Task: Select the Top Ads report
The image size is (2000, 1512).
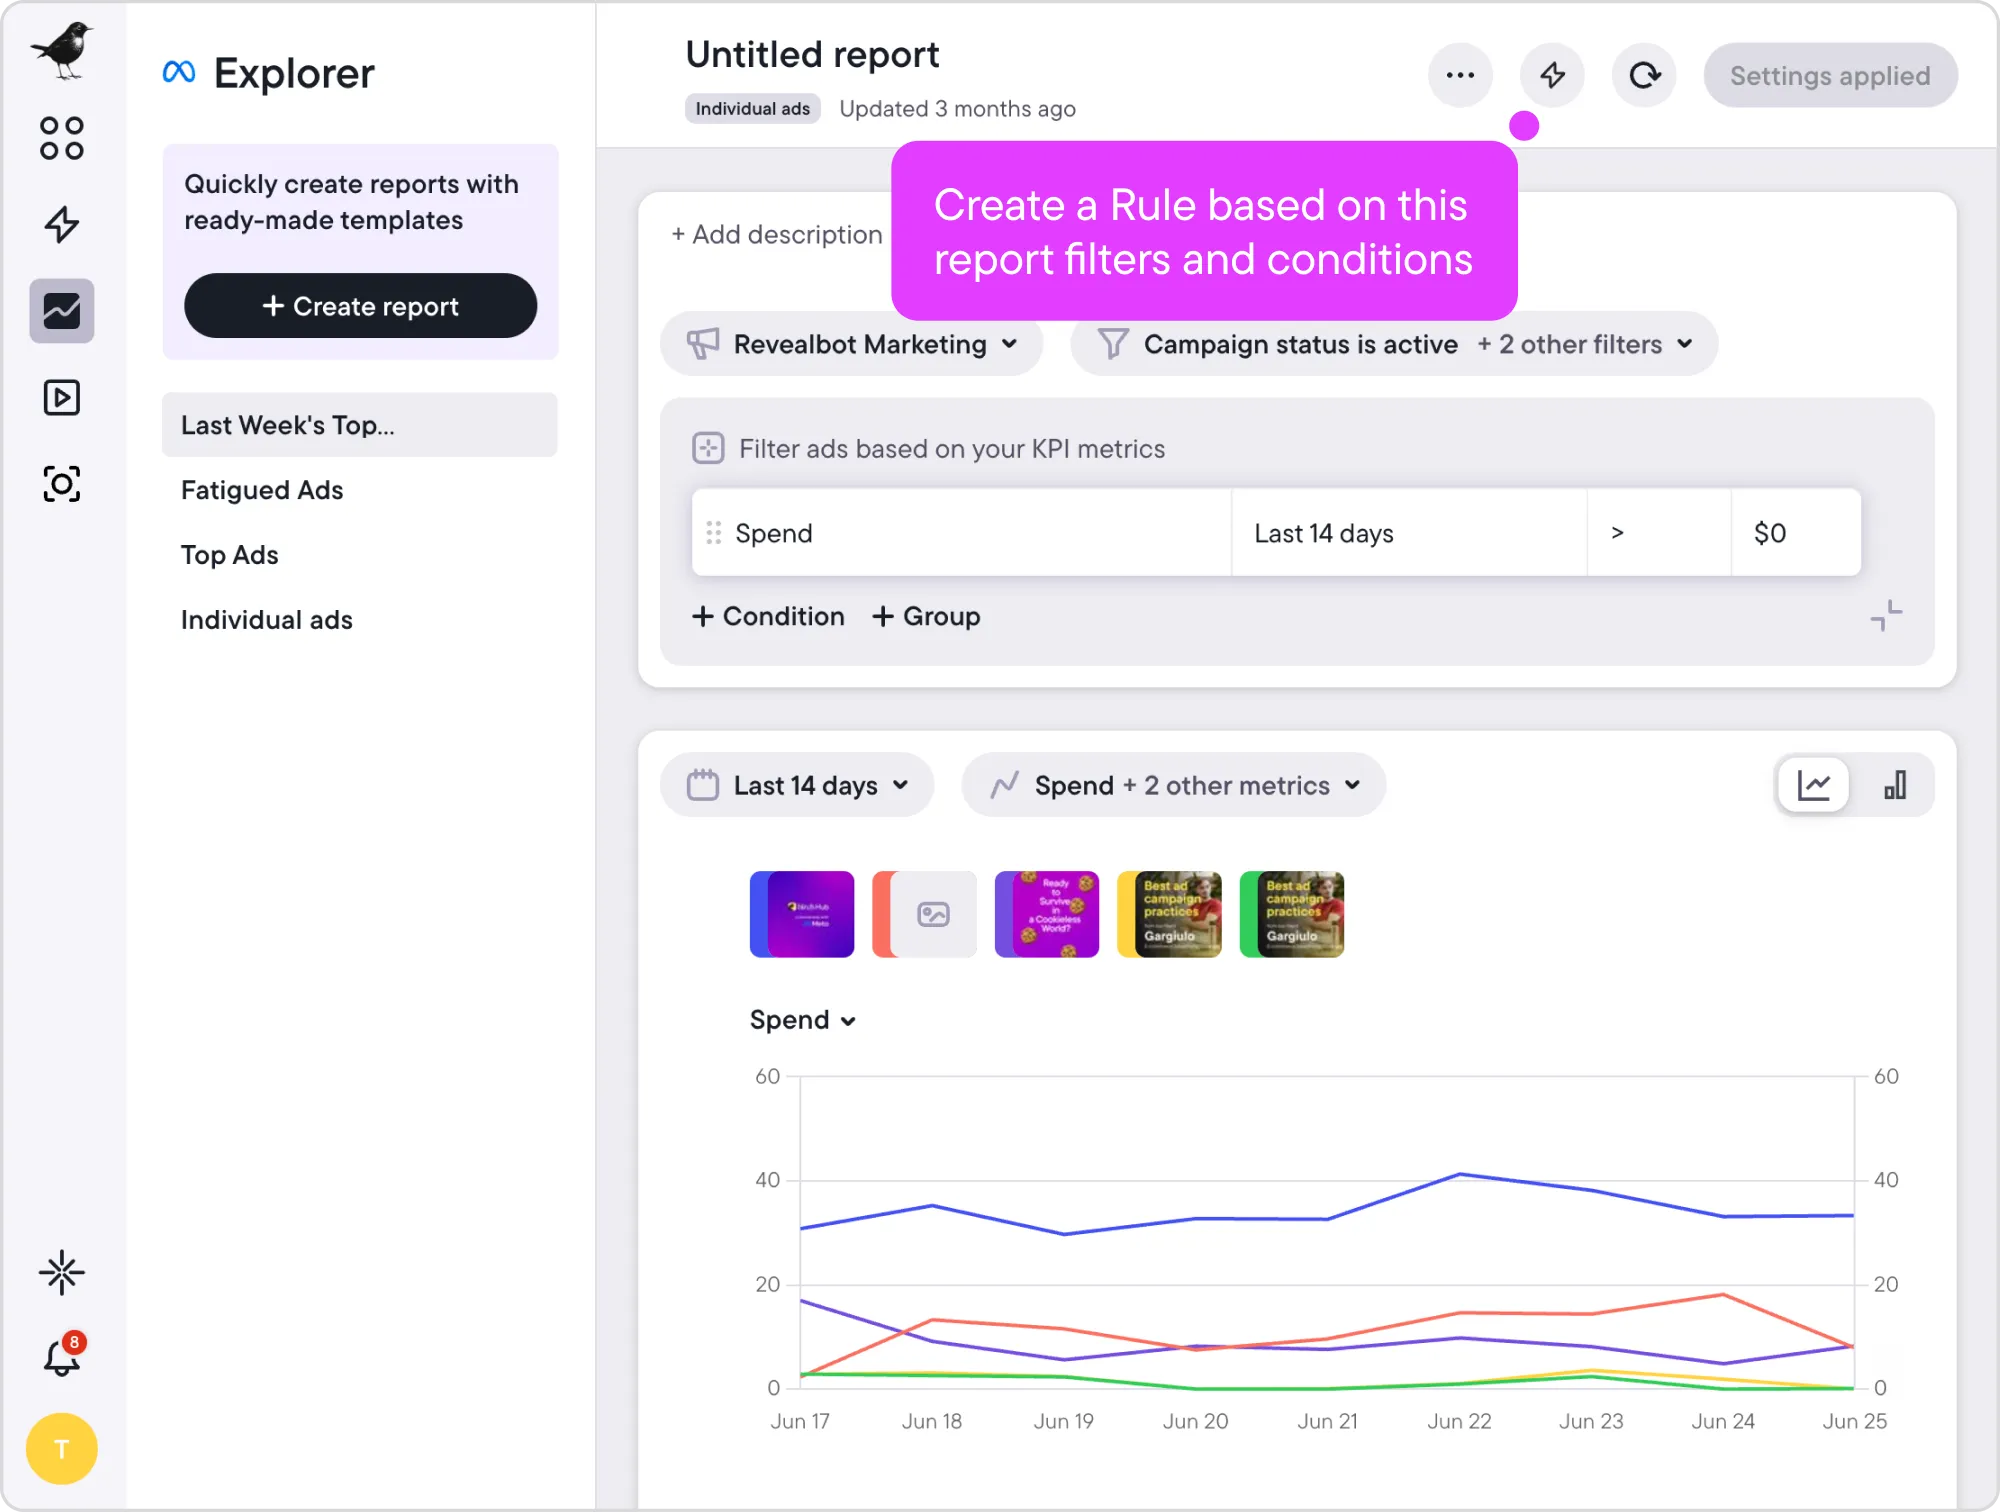Action: tap(230, 555)
